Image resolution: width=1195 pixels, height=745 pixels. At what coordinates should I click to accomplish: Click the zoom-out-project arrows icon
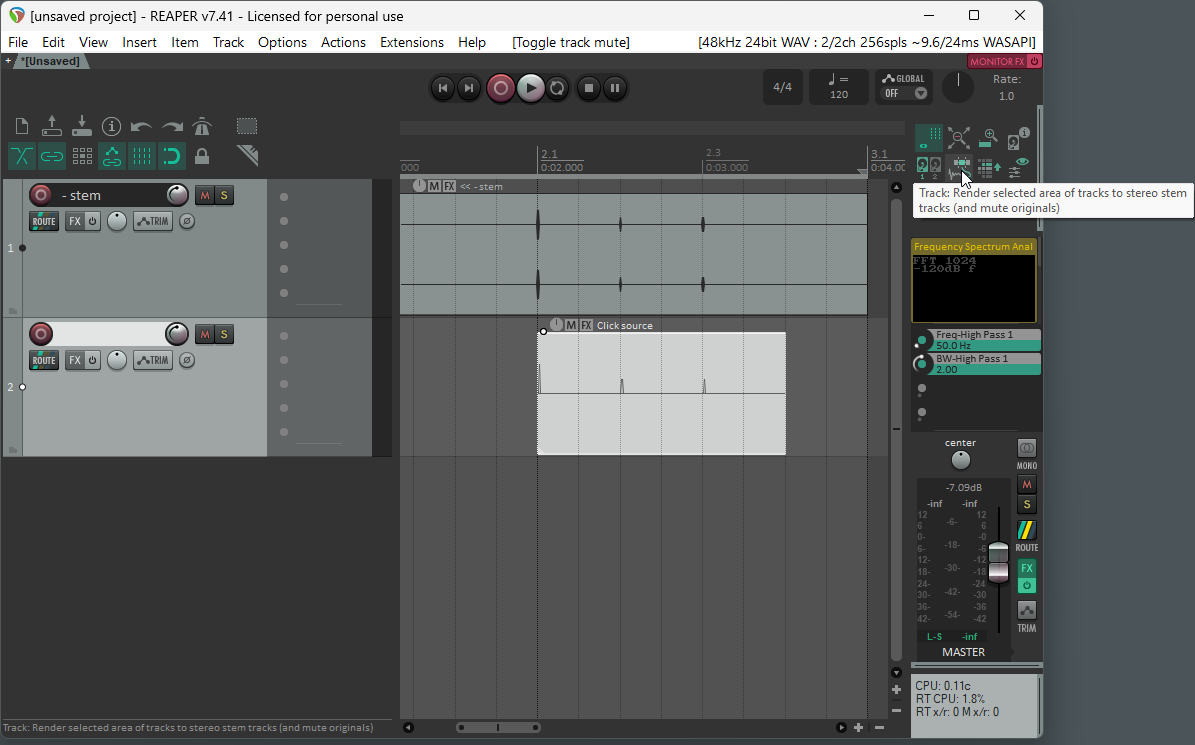[958, 138]
